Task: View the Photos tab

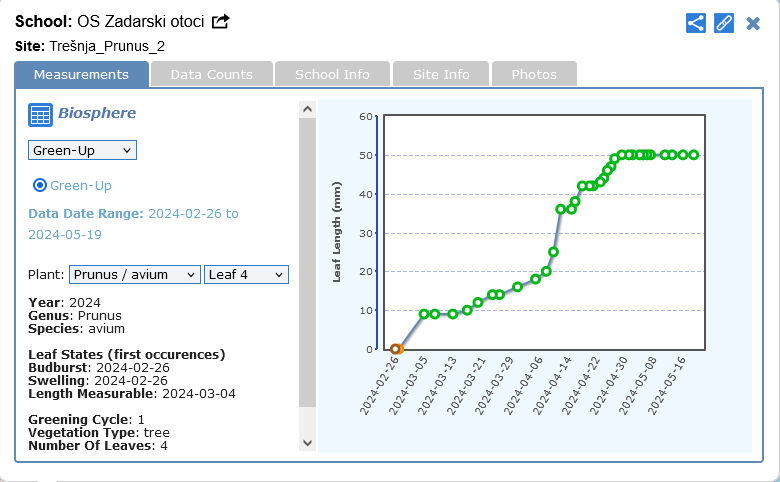Action: pos(534,74)
